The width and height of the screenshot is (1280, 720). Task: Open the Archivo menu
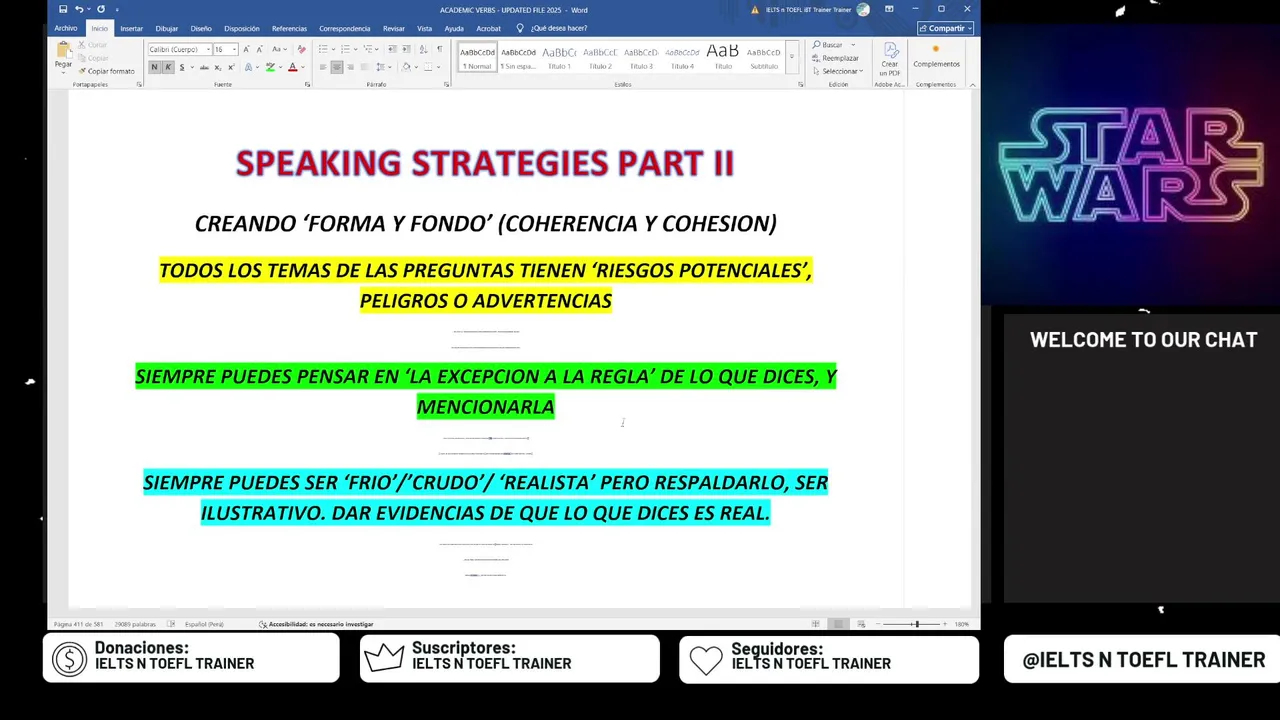tap(66, 28)
